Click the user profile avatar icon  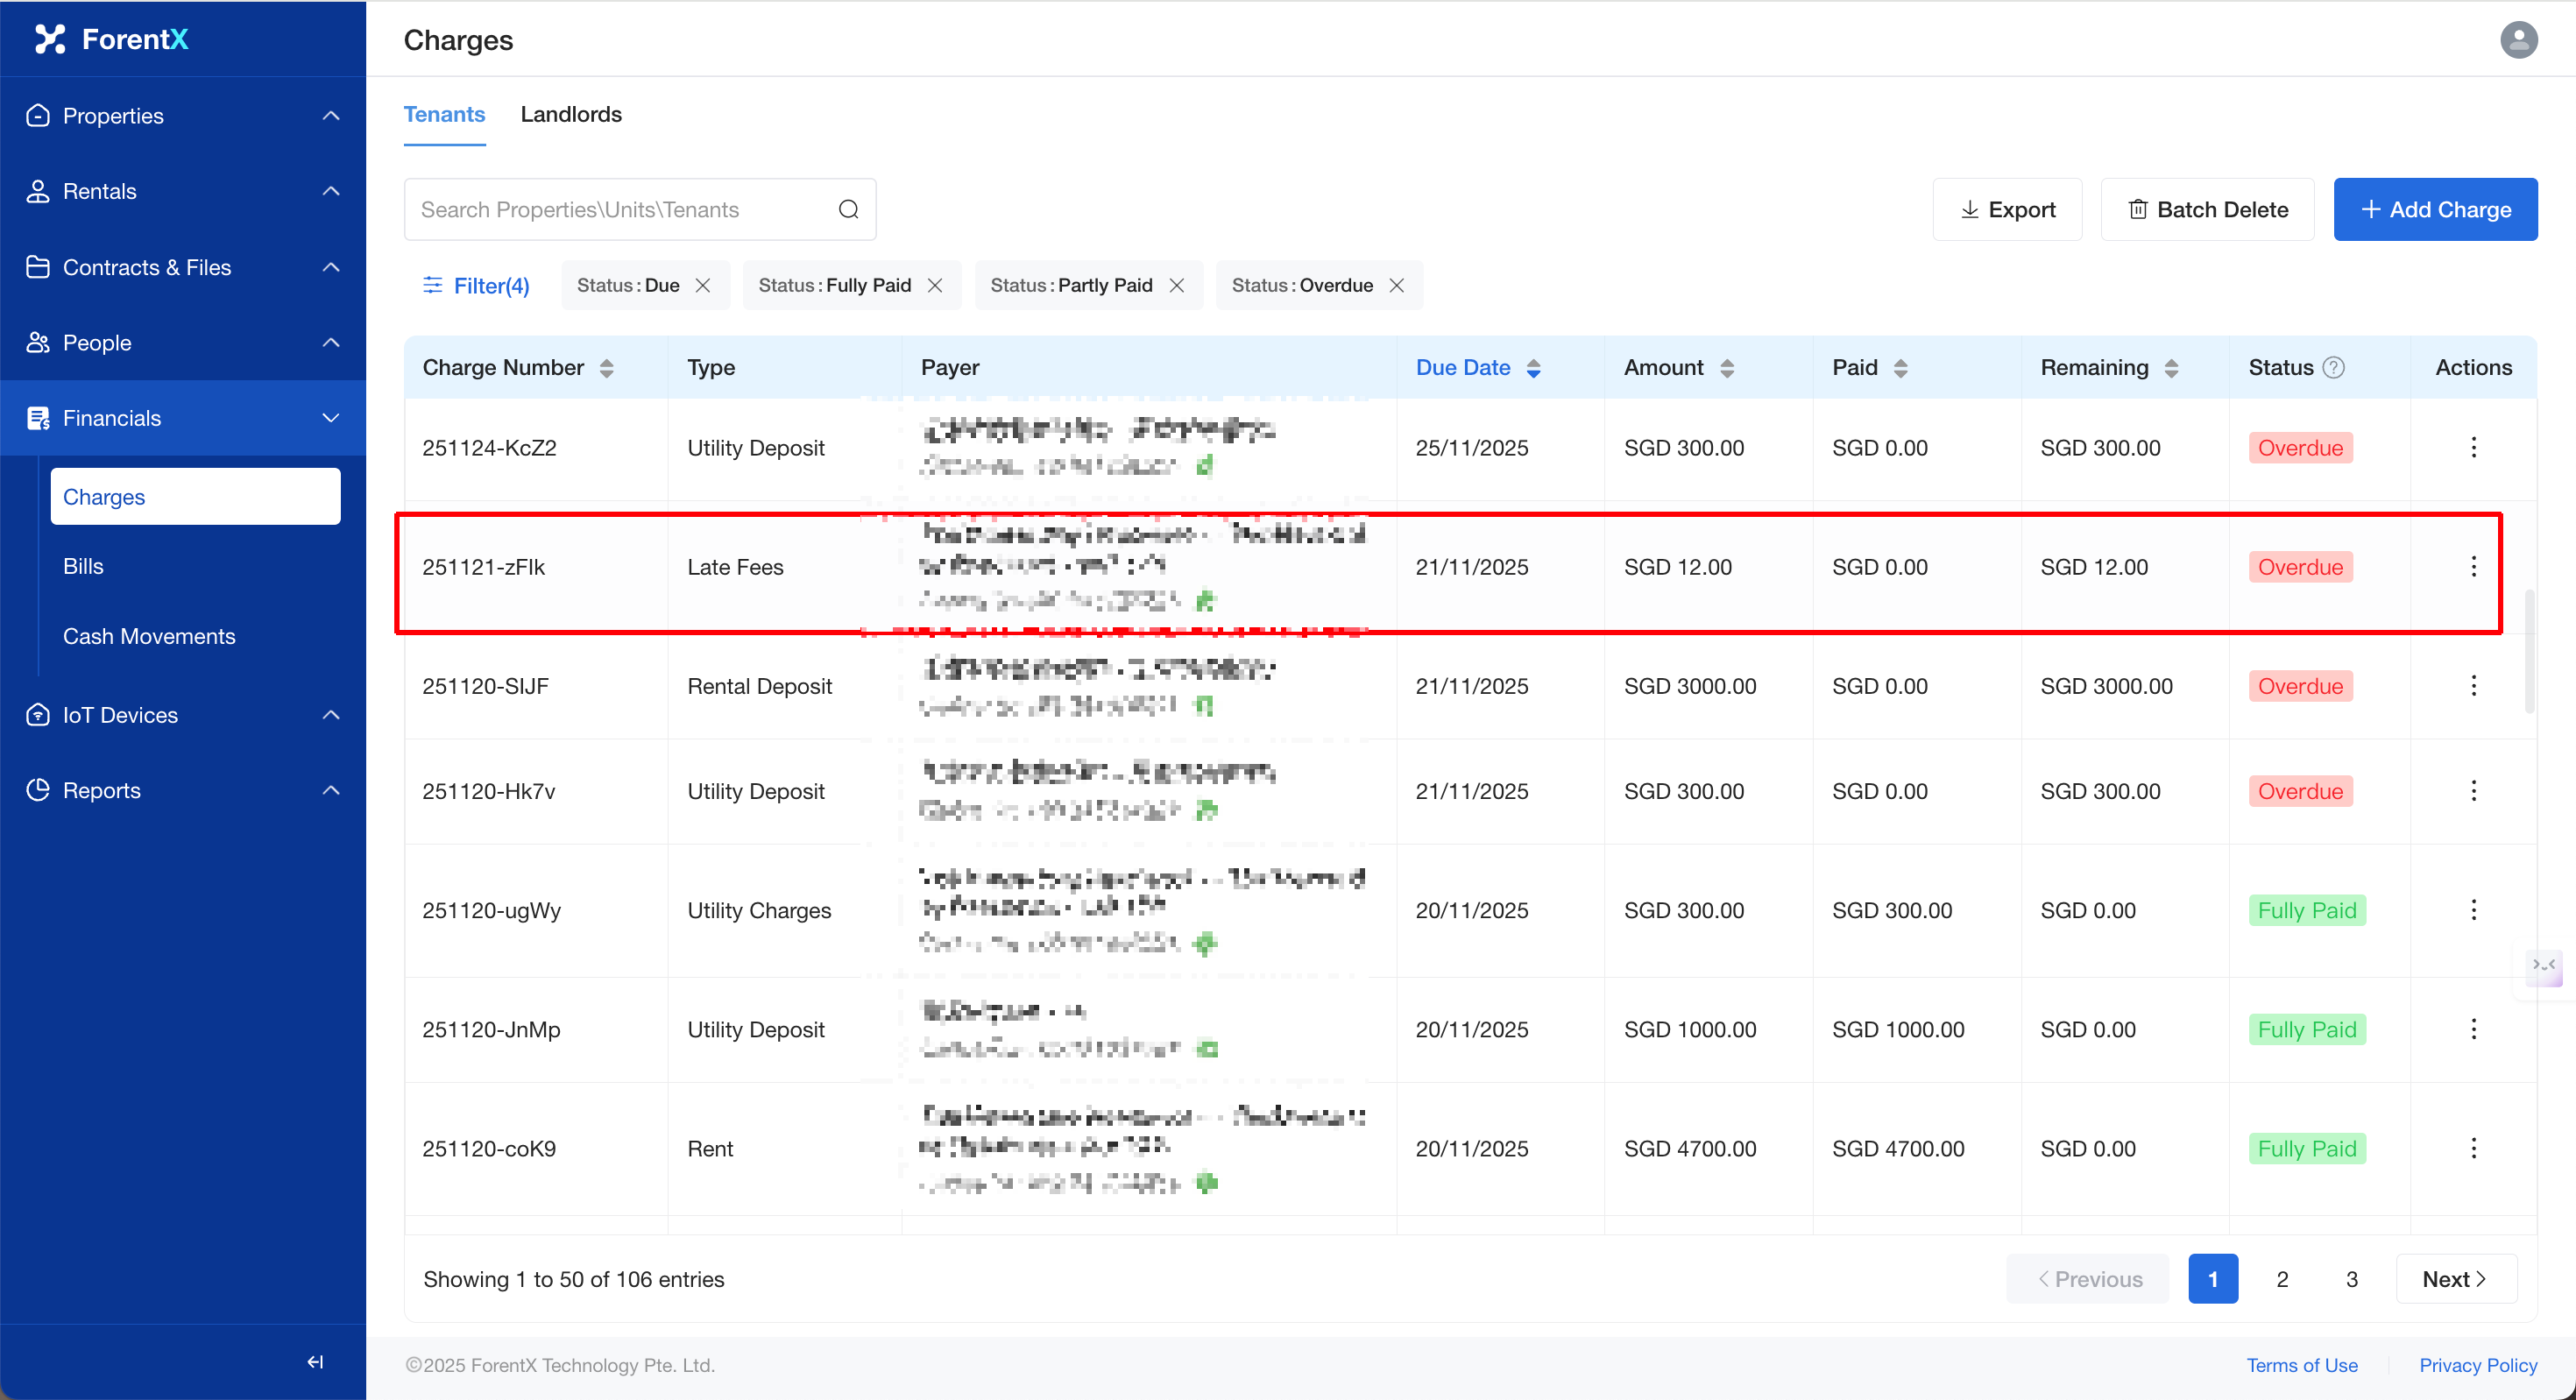point(2518,40)
